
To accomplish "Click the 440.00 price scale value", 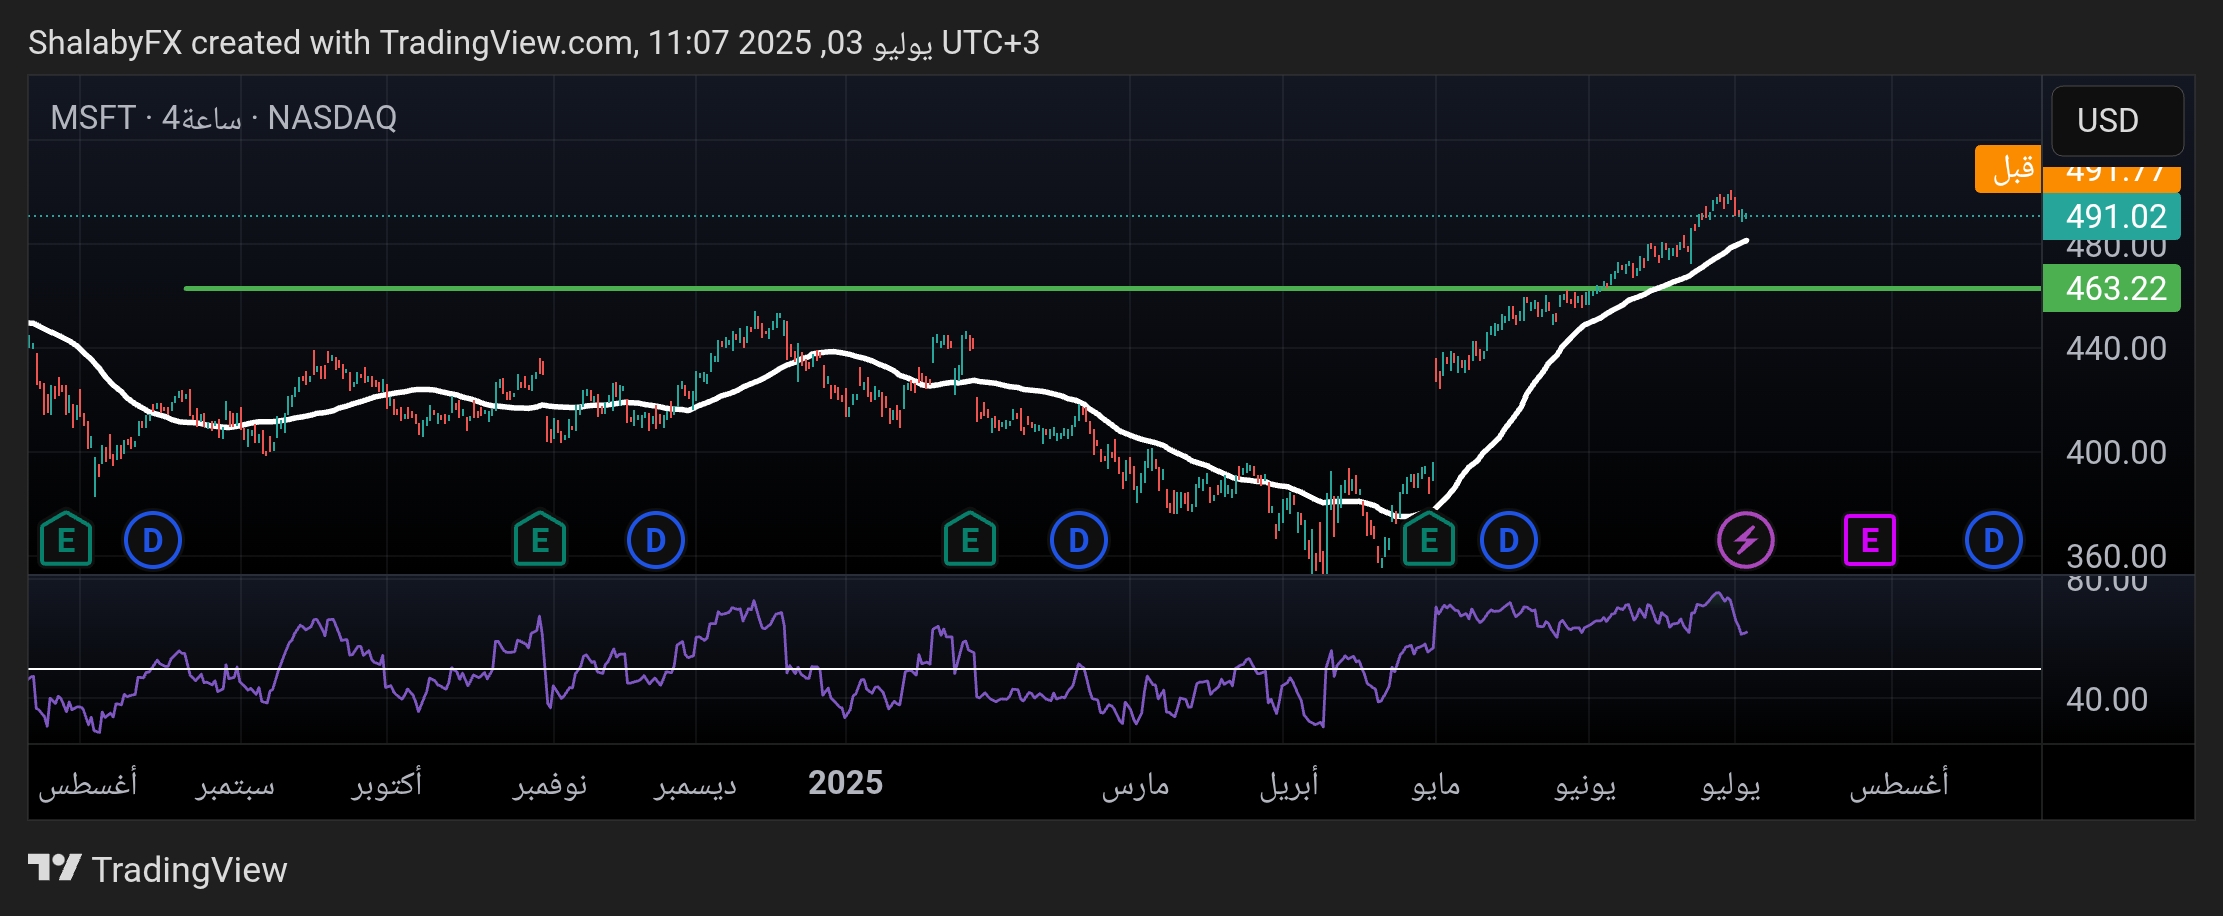I will click(2116, 348).
